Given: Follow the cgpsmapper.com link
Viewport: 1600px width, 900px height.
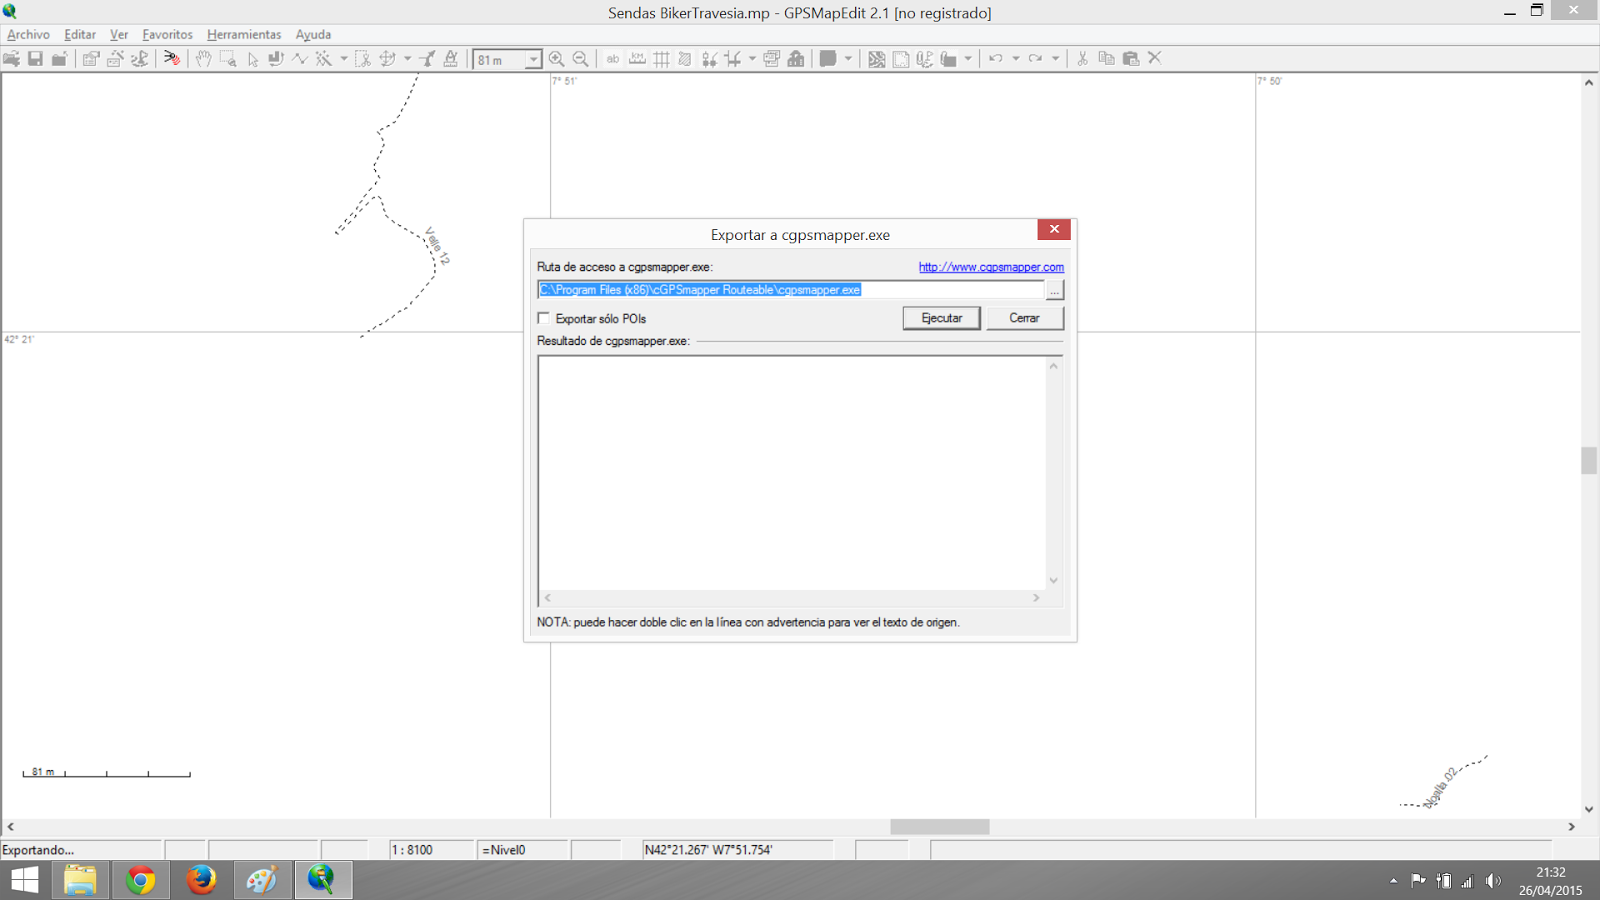Looking at the screenshot, I should [x=990, y=267].
